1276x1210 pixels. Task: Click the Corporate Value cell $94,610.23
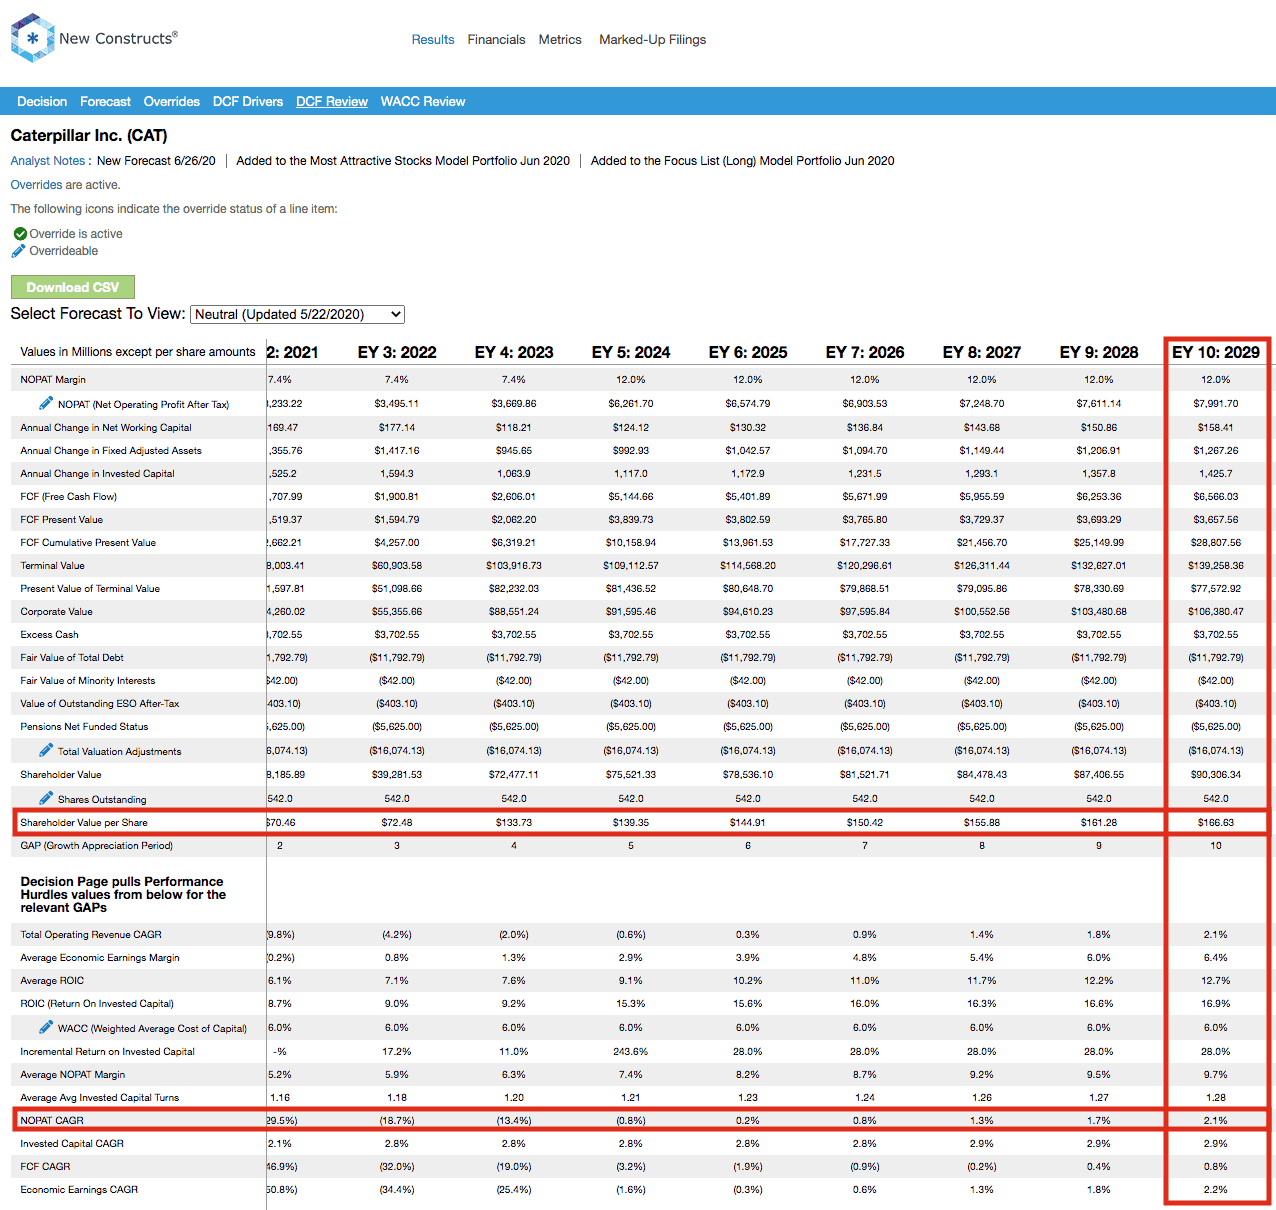click(748, 612)
